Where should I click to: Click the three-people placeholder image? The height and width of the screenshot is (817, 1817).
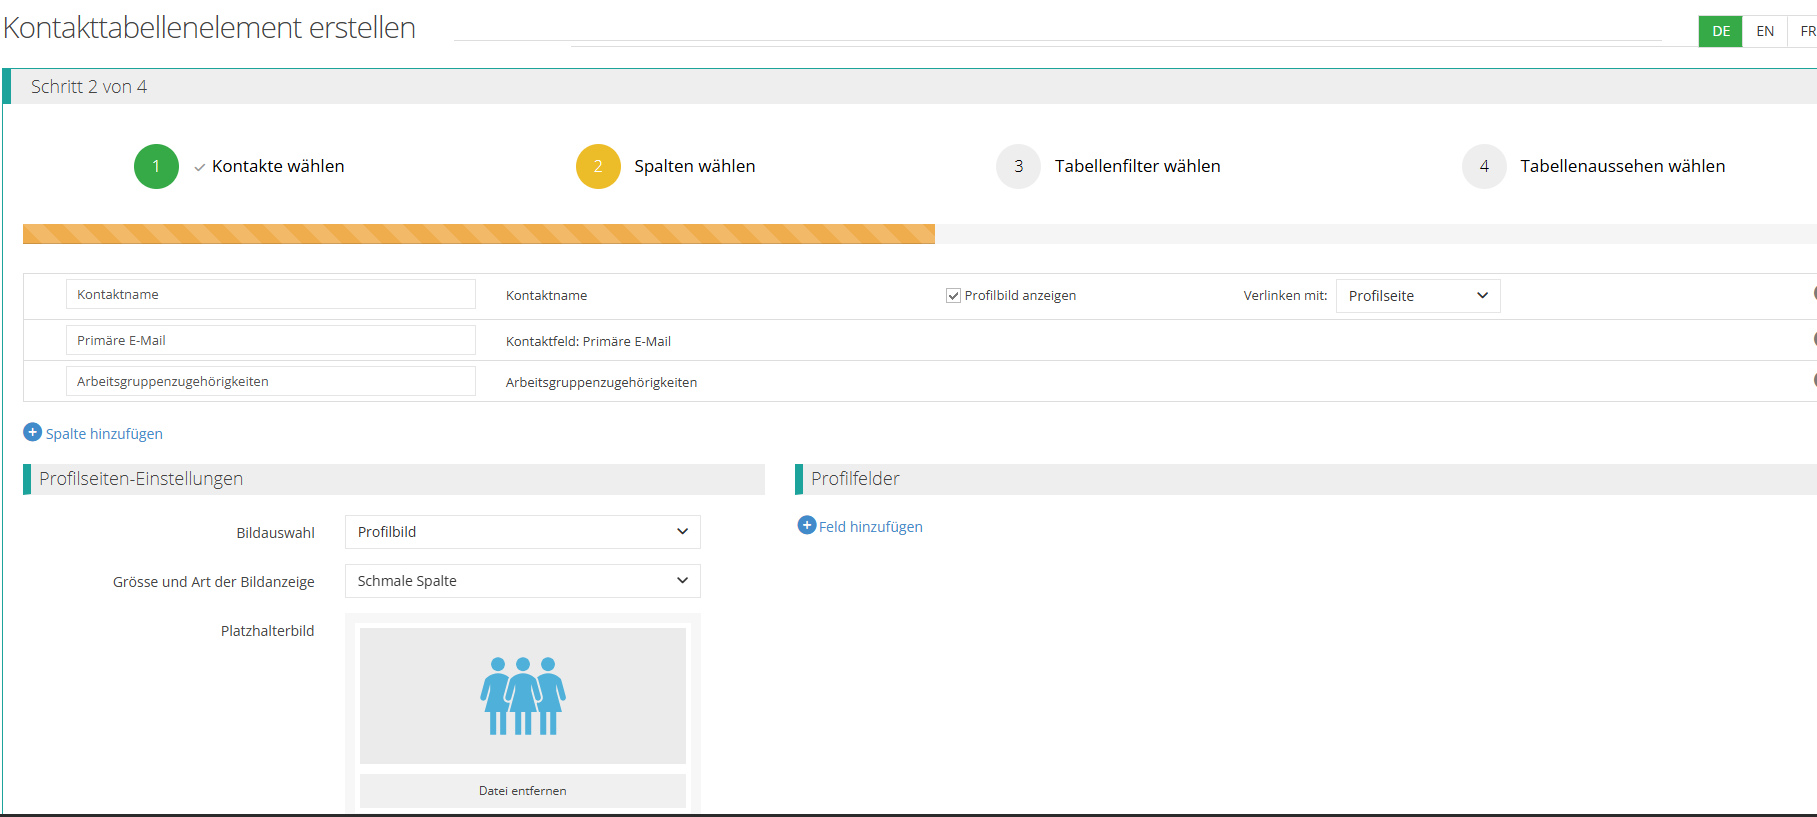523,696
